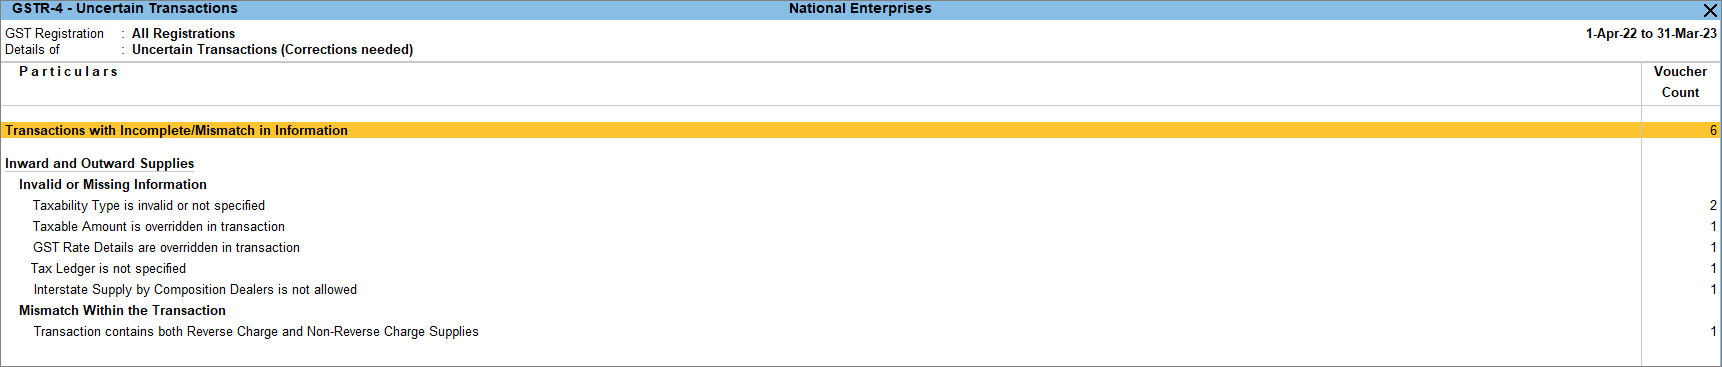Click the Details of label
This screenshot has height=367, width=1722.
(32, 49)
